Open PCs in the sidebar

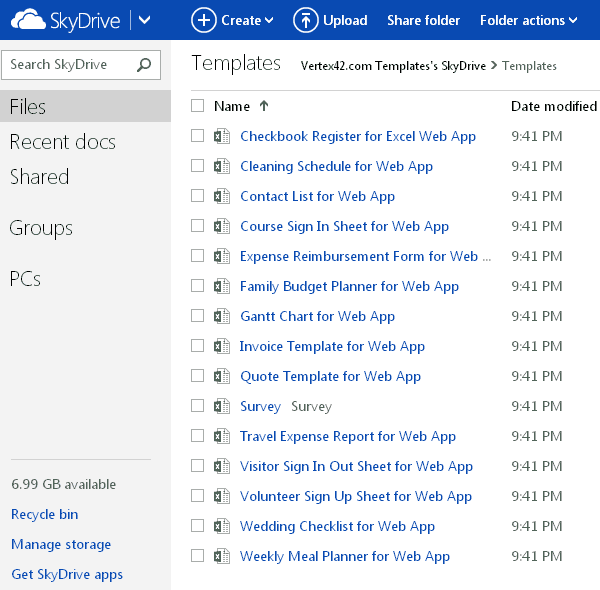[x=25, y=279]
